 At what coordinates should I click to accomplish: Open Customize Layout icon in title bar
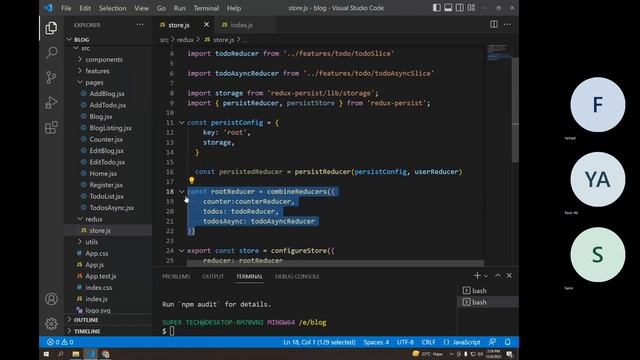click(x=471, y=7)
